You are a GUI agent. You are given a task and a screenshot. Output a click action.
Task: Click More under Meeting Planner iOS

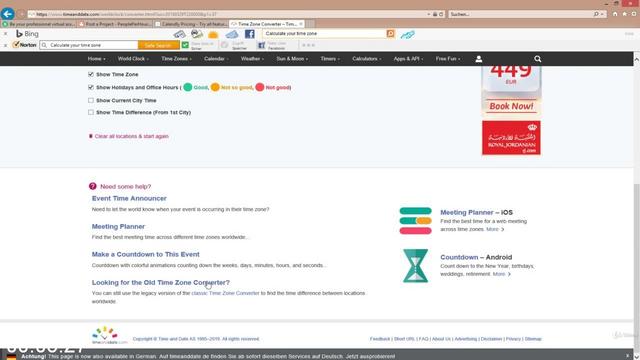[x=495, y=229]
